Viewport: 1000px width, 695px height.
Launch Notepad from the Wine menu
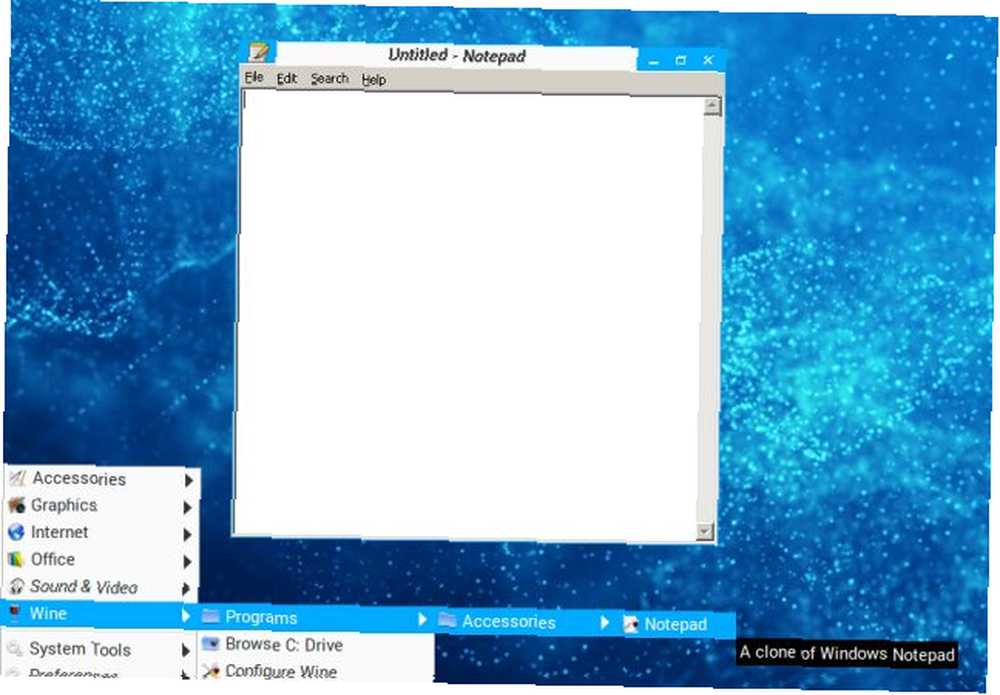point(676,625)
